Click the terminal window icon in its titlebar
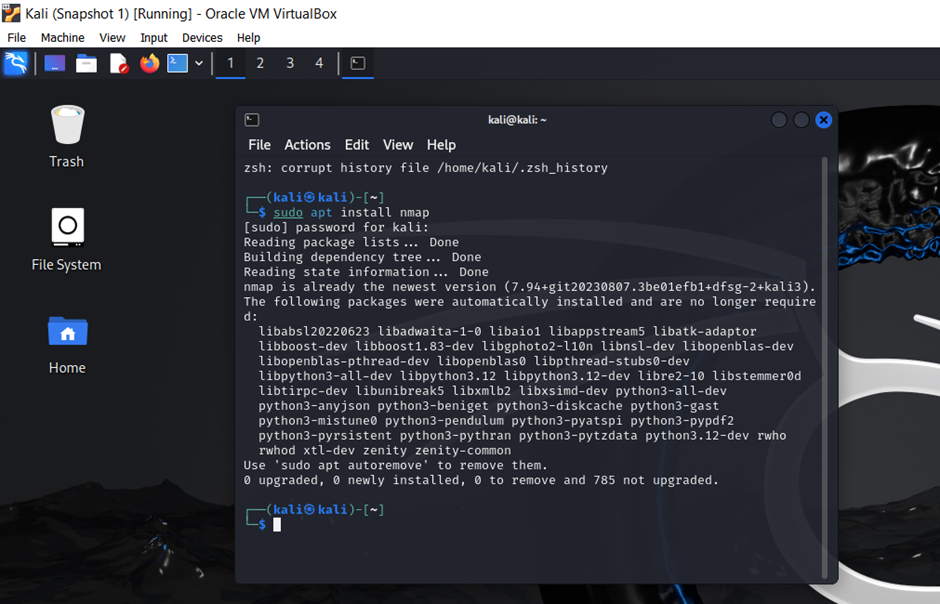 [x=251, y=119]
